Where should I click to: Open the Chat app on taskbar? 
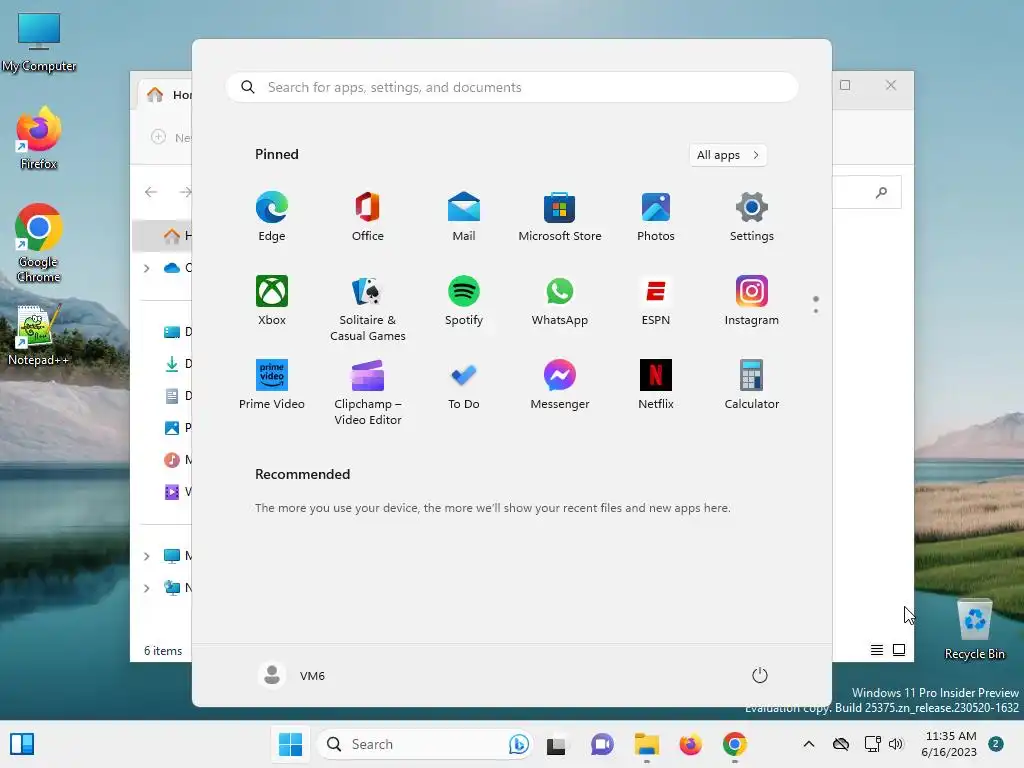(601, 744)
